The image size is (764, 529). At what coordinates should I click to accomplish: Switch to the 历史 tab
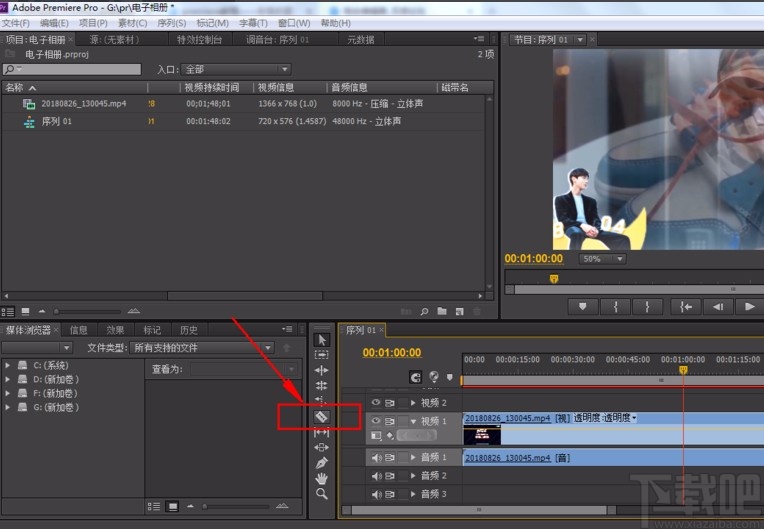[189, 330]
